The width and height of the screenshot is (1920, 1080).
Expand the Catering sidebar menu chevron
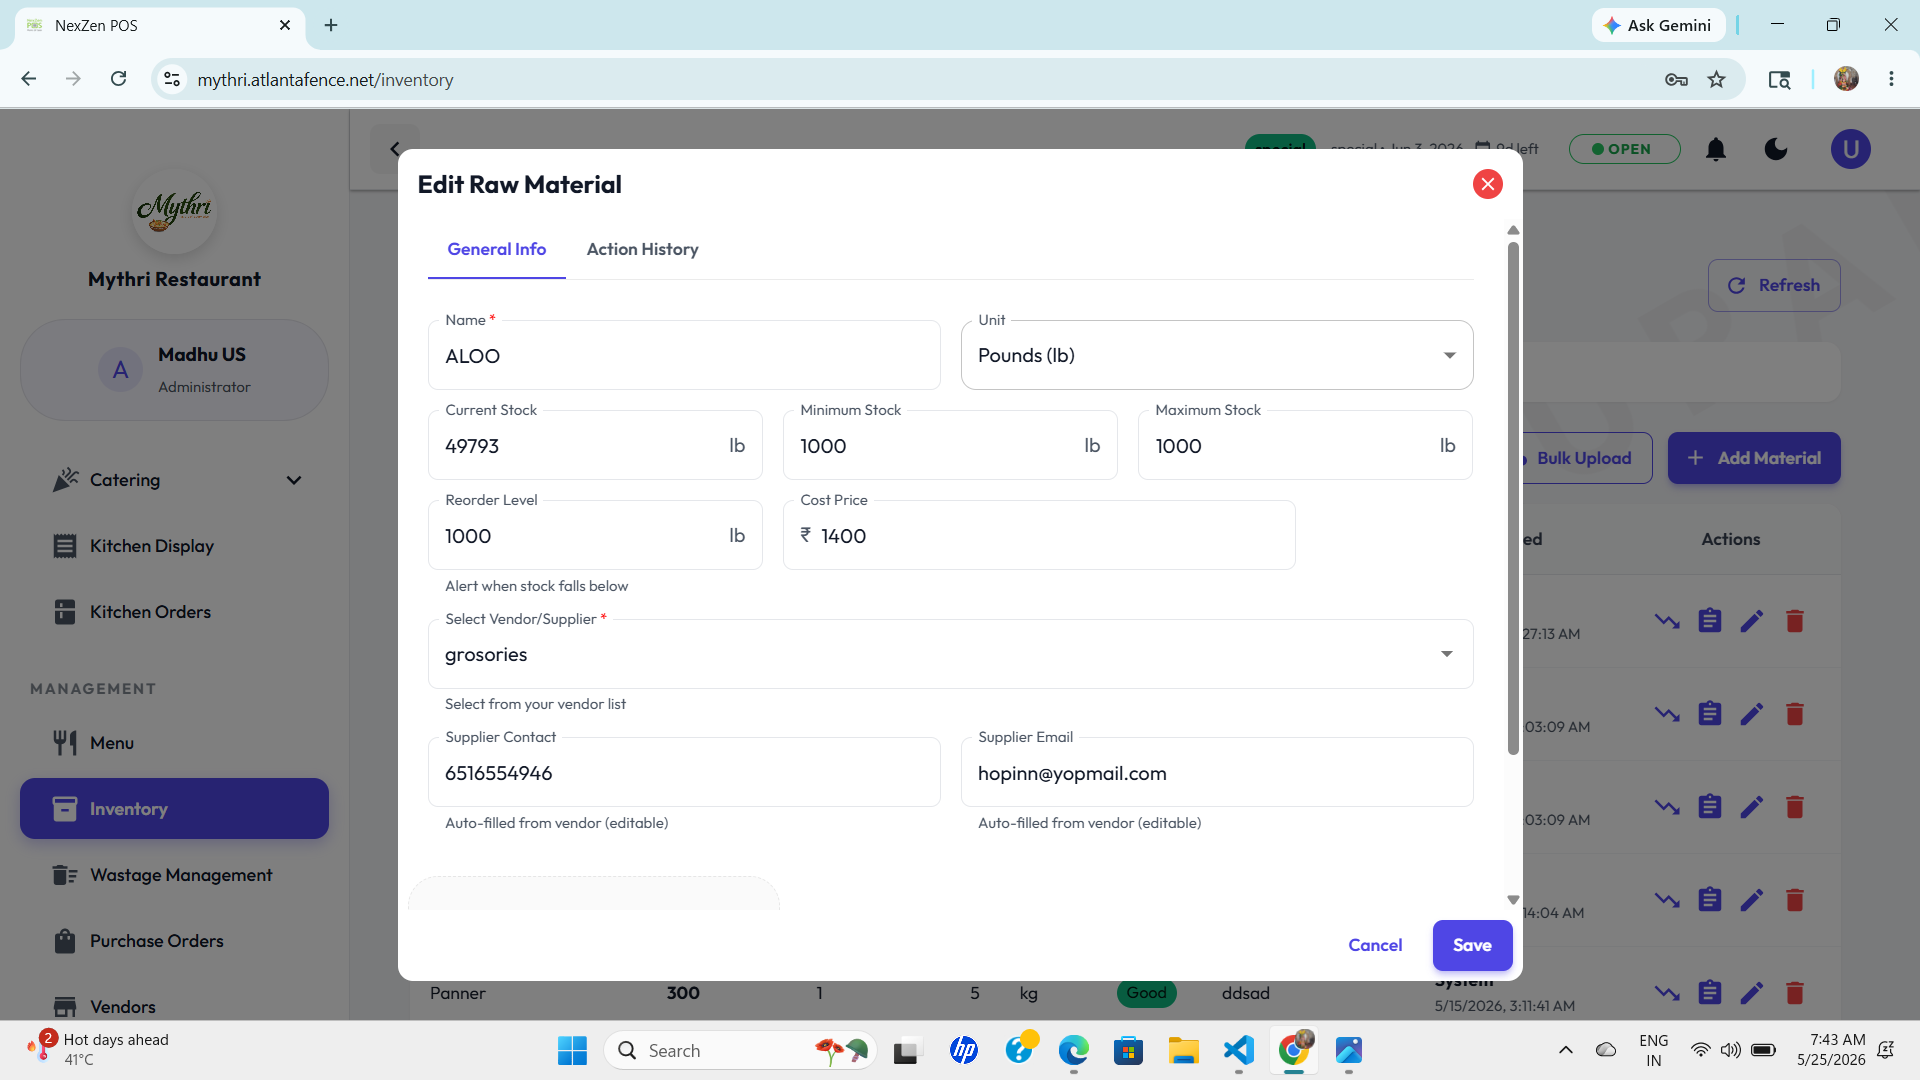click(x=294, y=480)
